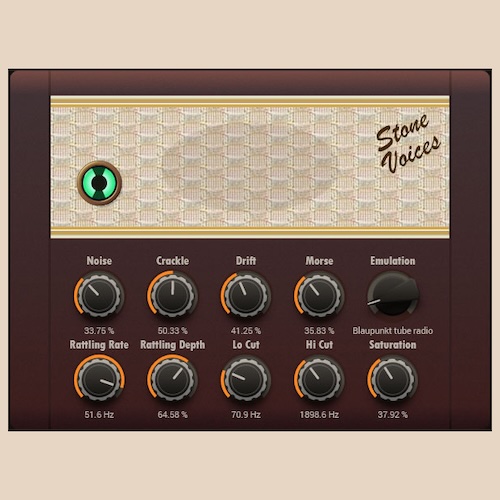
Task: Click the Emulation selector knob
Action: coord(393,293)
